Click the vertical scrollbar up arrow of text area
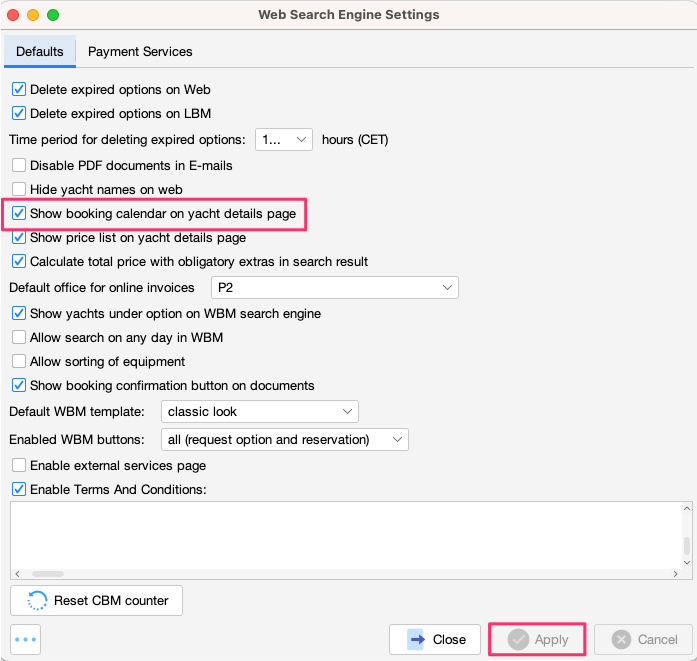 (687, 508)
